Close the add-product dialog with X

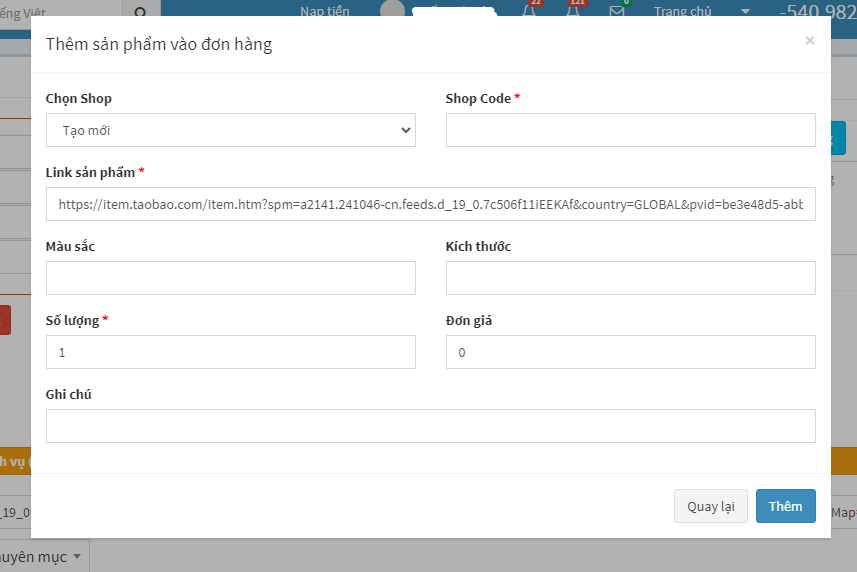809,41
